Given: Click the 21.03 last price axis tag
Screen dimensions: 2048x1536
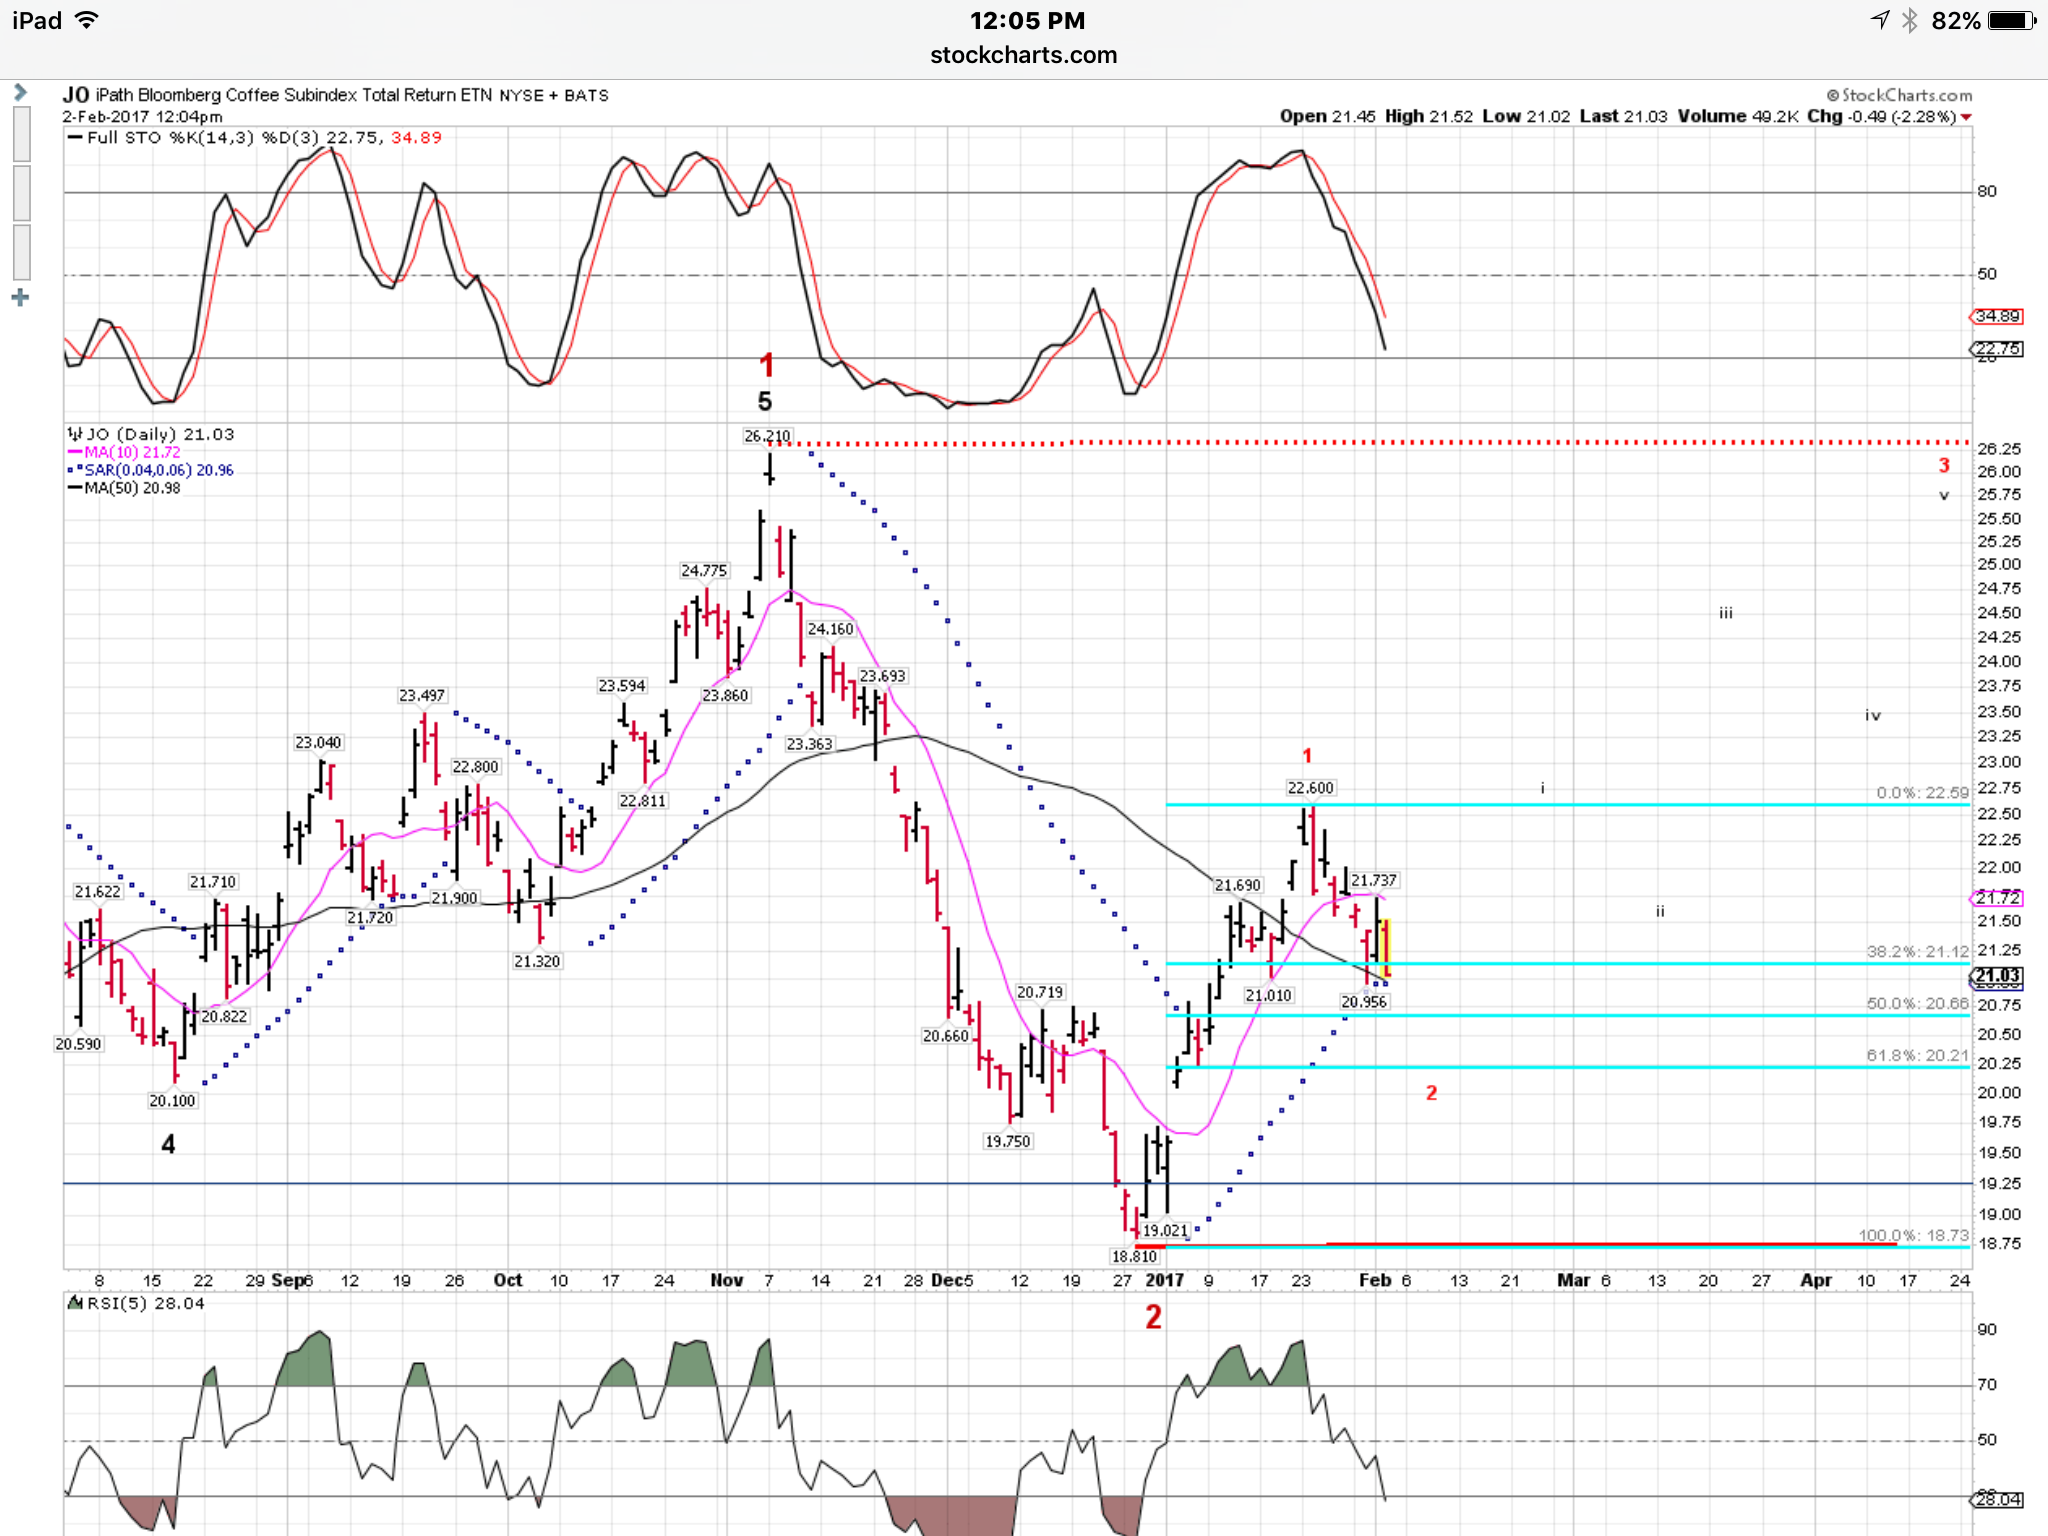Looking at the screenshot, I should tap(1997, 975).
